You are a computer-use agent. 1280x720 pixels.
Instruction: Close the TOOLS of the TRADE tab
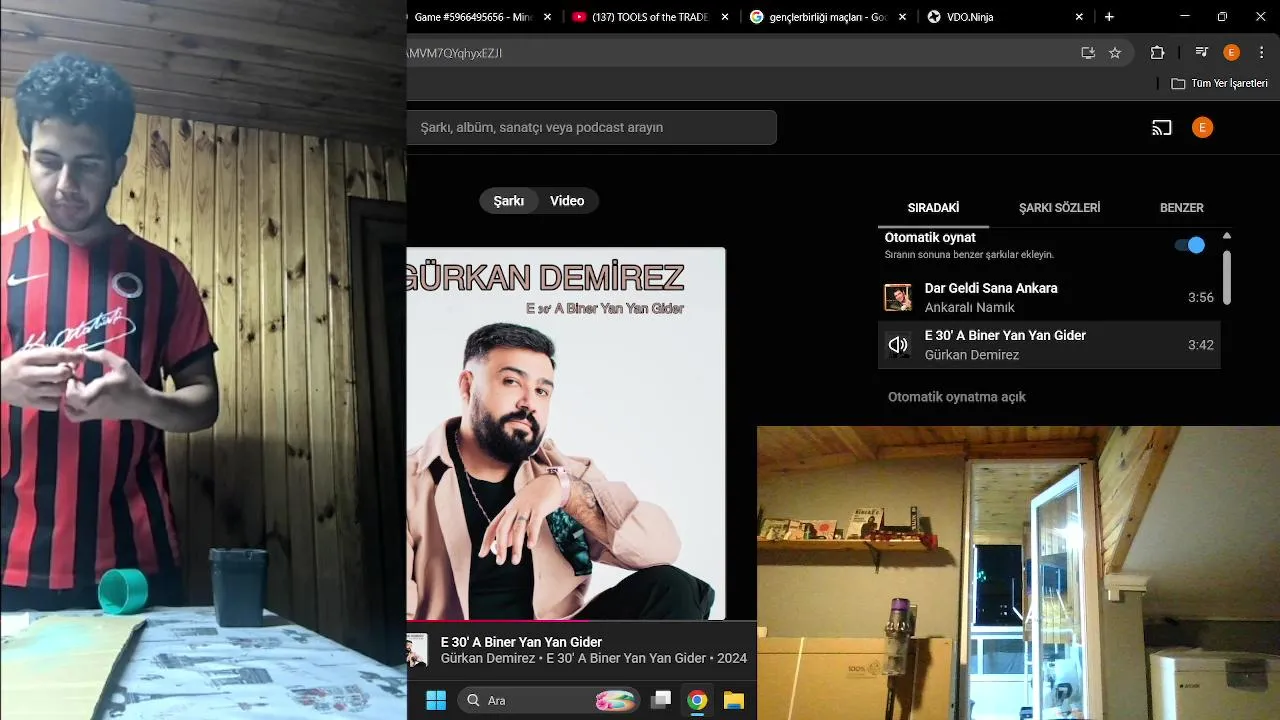724,17
